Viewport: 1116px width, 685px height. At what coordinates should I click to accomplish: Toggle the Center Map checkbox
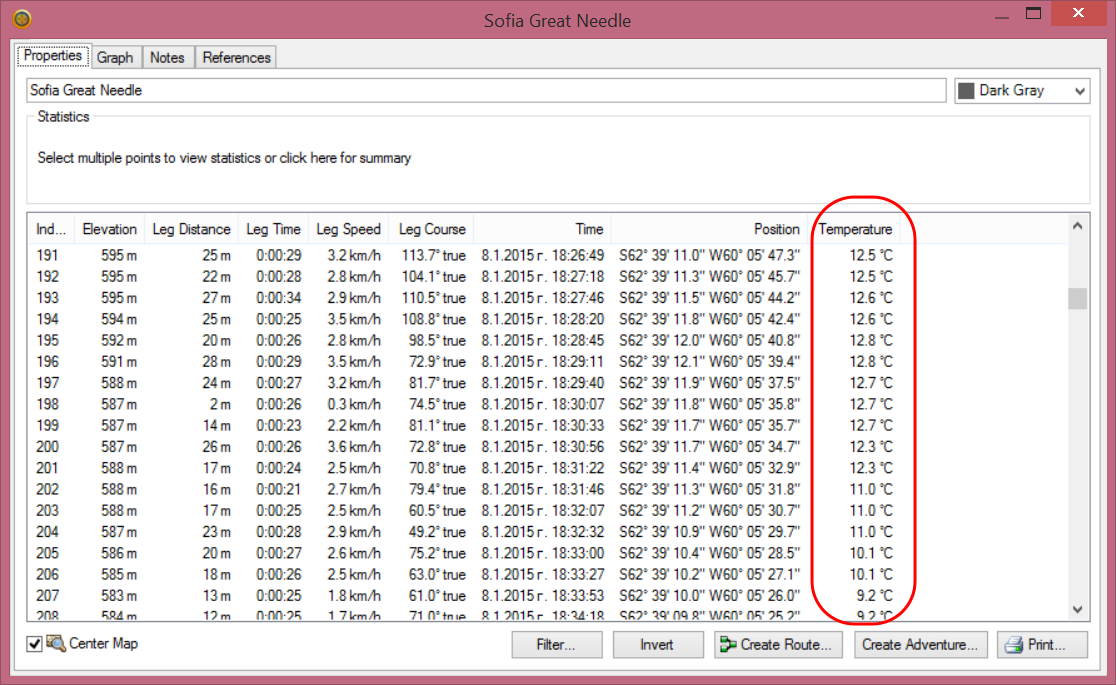pos(35,644)
